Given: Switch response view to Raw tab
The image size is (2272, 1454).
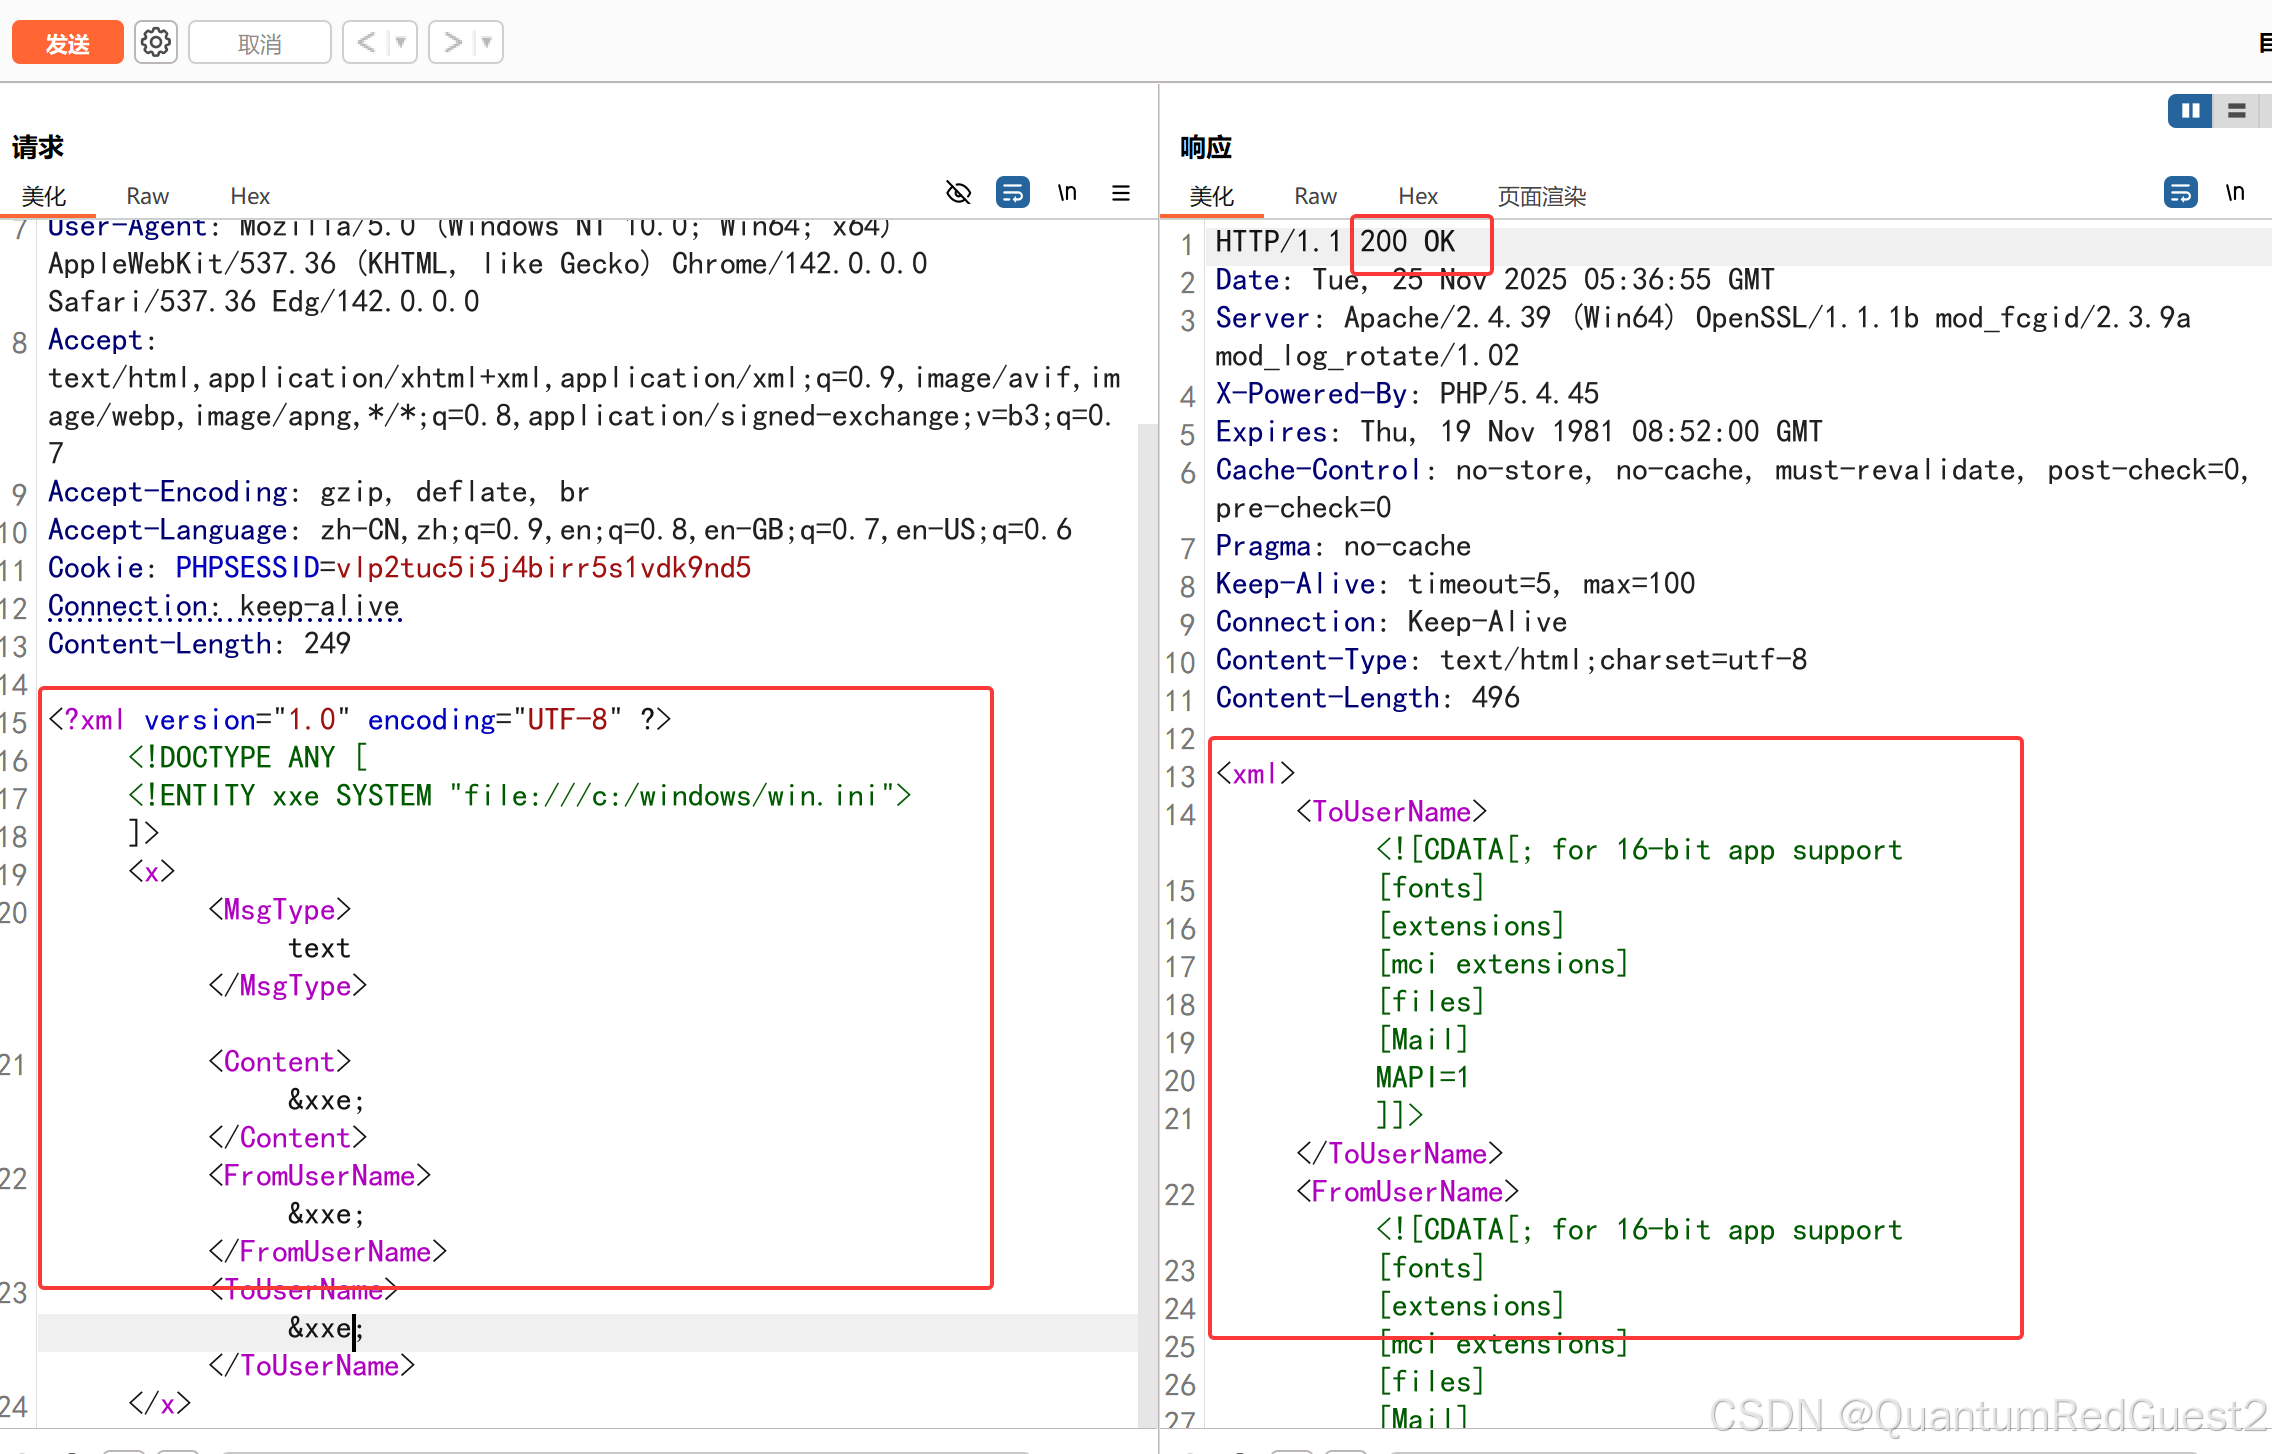Looking at the screenshot, I should 1316,196.
